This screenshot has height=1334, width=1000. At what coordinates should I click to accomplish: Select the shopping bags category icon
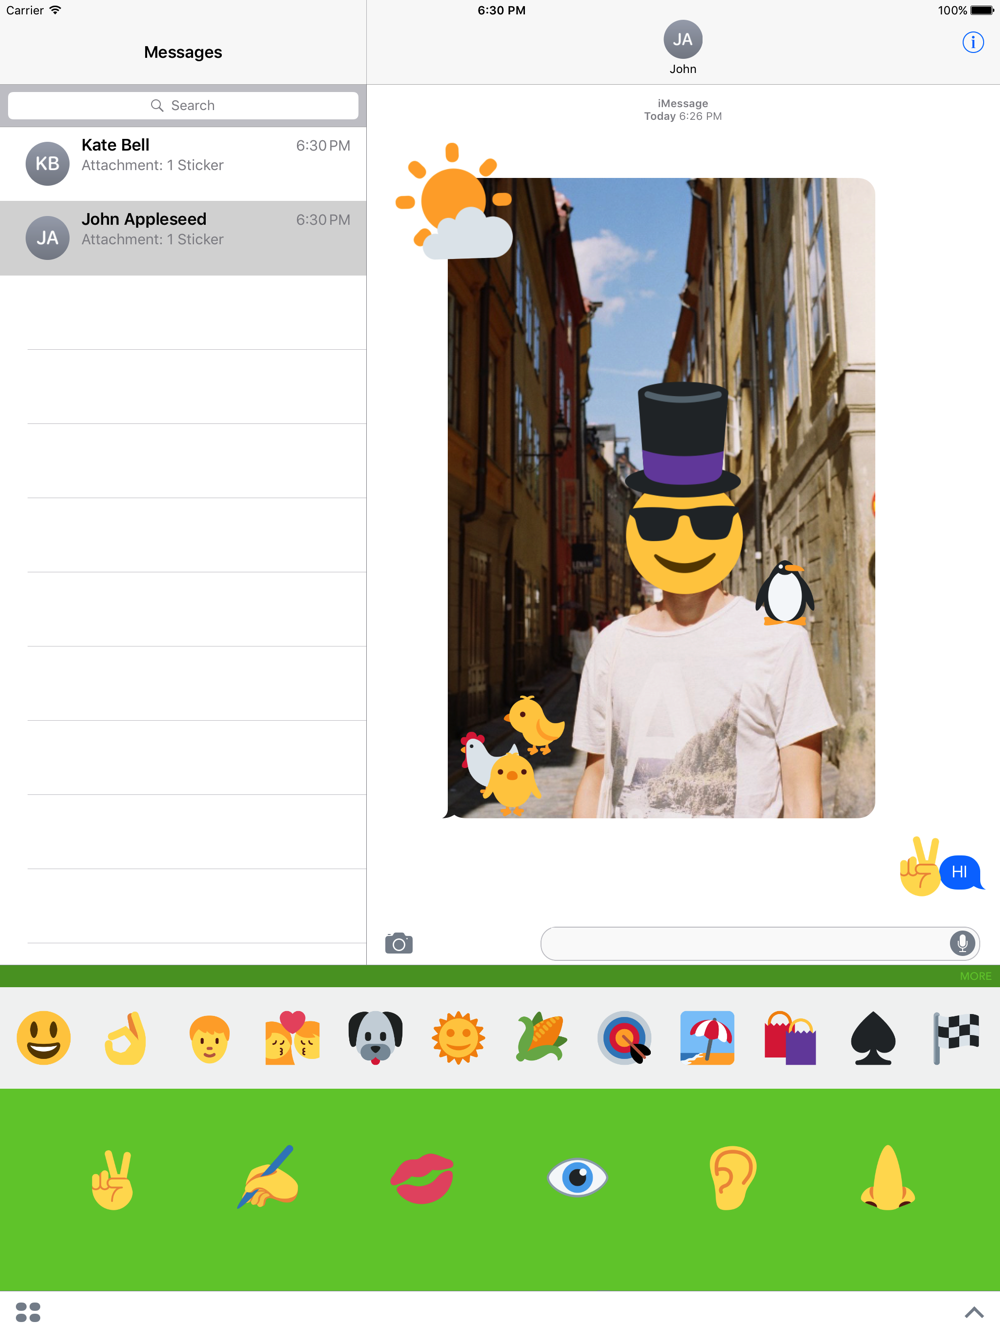click(x=790, y=1037)
